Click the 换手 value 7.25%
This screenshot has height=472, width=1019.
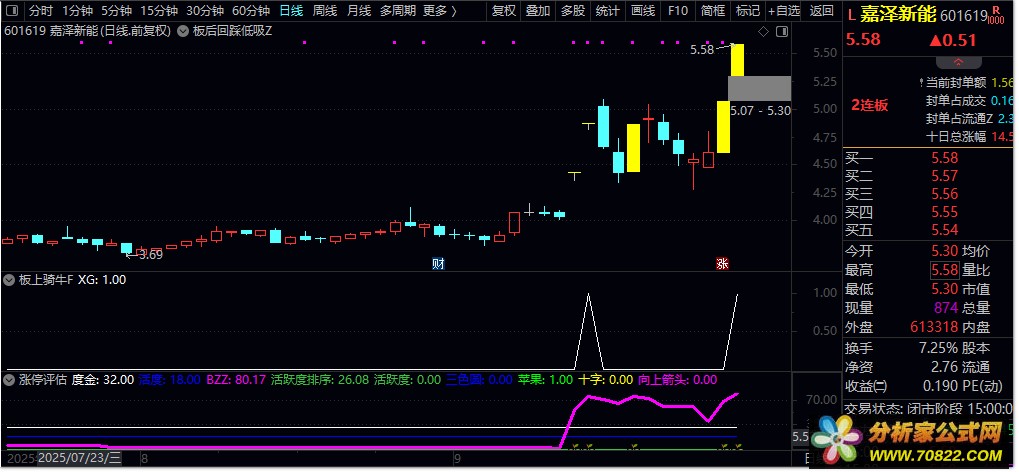(936, 348)
